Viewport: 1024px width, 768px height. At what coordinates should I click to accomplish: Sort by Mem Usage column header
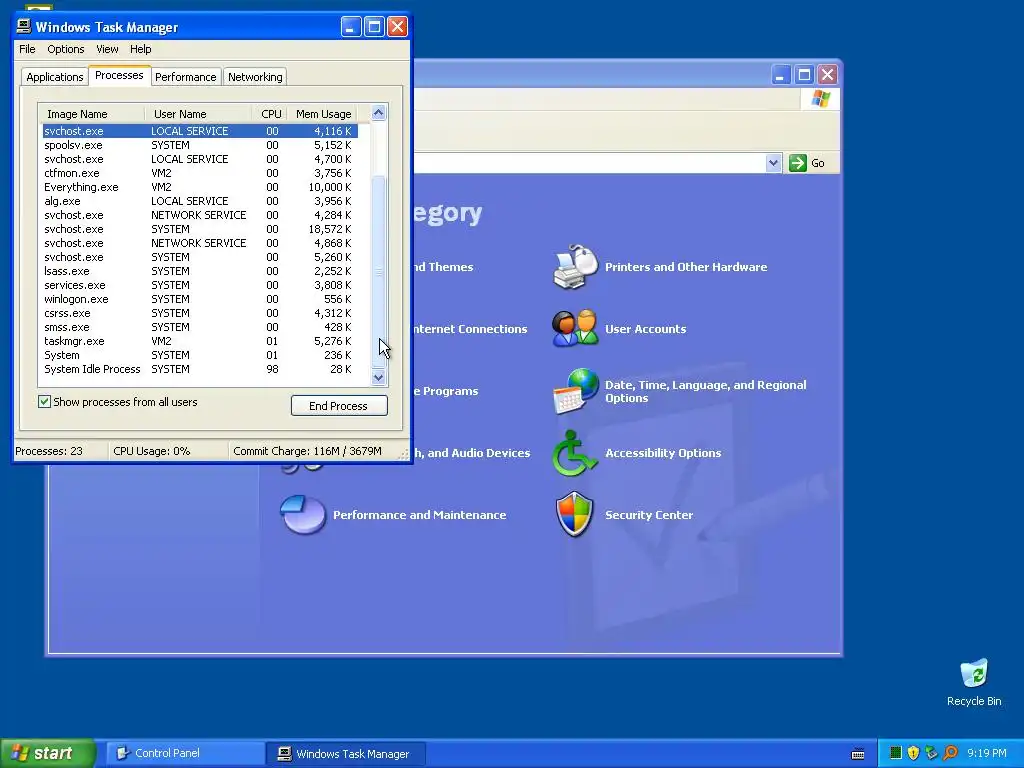[x=323, y=114]
